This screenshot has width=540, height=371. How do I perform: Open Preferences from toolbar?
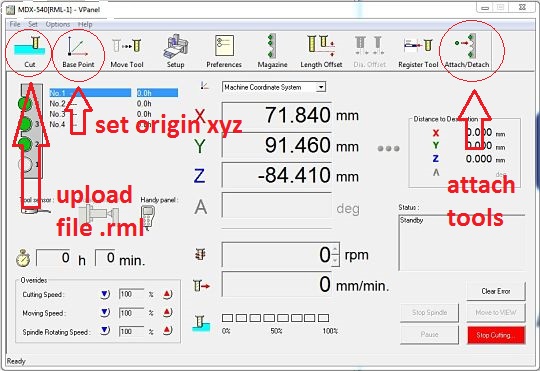tap(224, 51)
